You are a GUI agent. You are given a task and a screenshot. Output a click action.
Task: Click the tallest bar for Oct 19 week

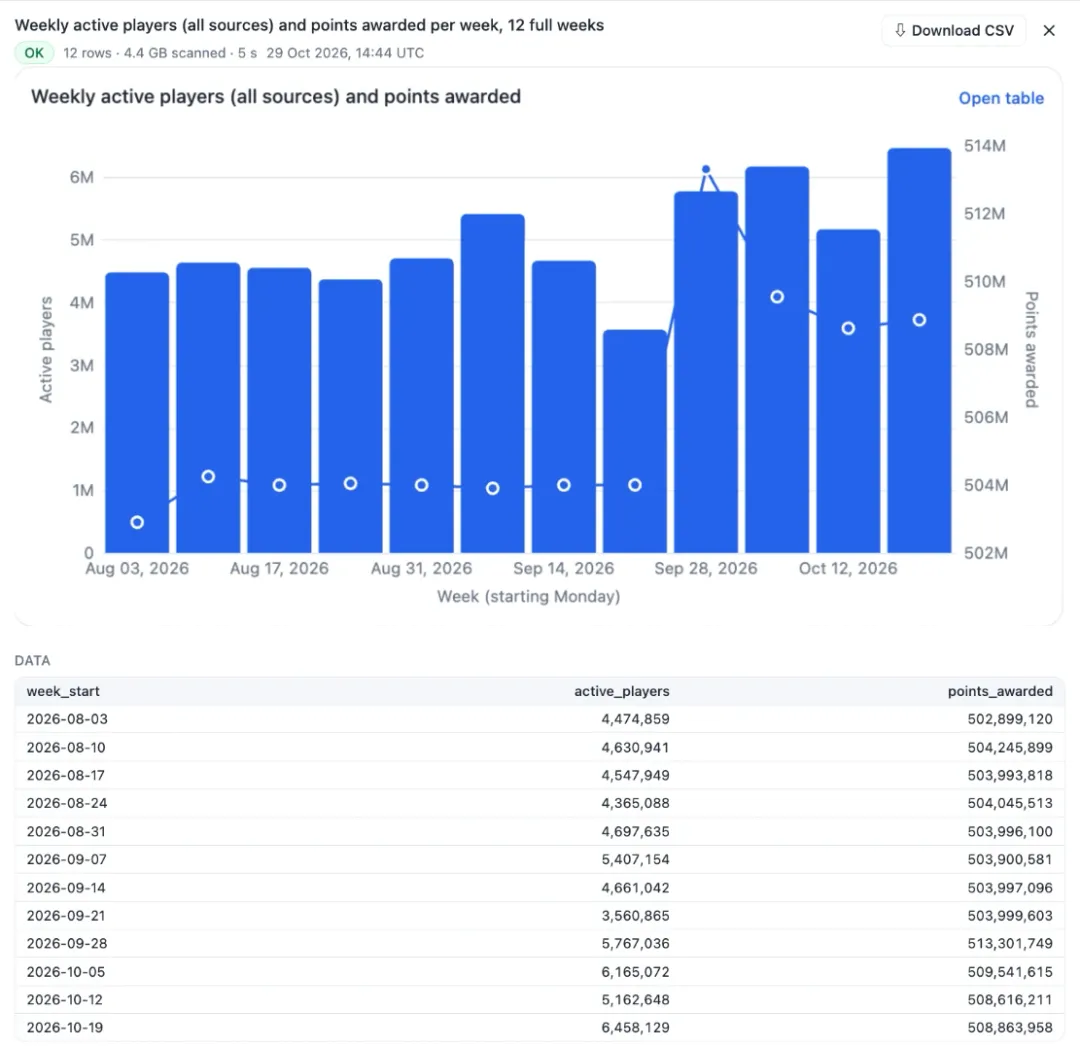919,351
